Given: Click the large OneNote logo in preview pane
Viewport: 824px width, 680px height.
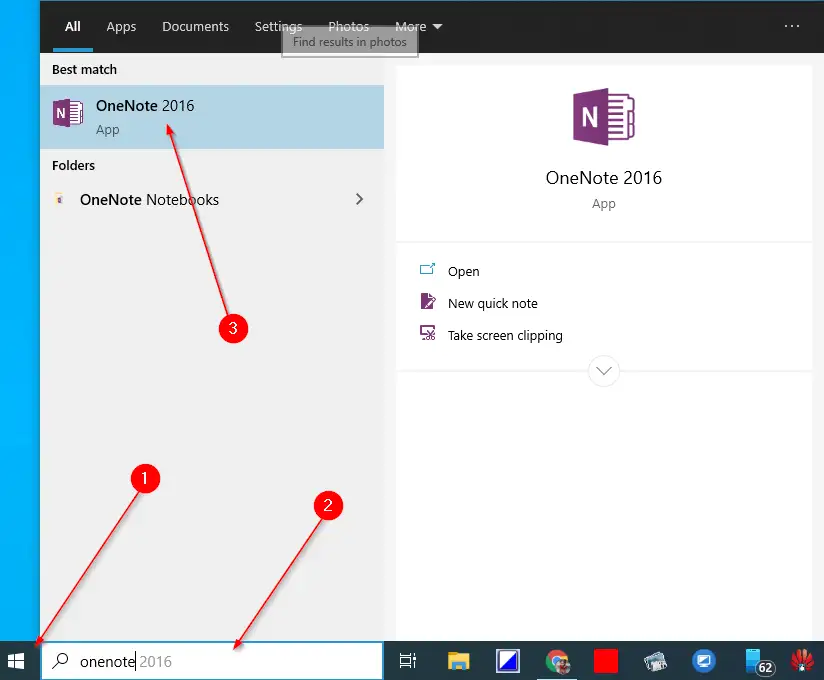Looking at the screenshot, I should click(604, 117).
